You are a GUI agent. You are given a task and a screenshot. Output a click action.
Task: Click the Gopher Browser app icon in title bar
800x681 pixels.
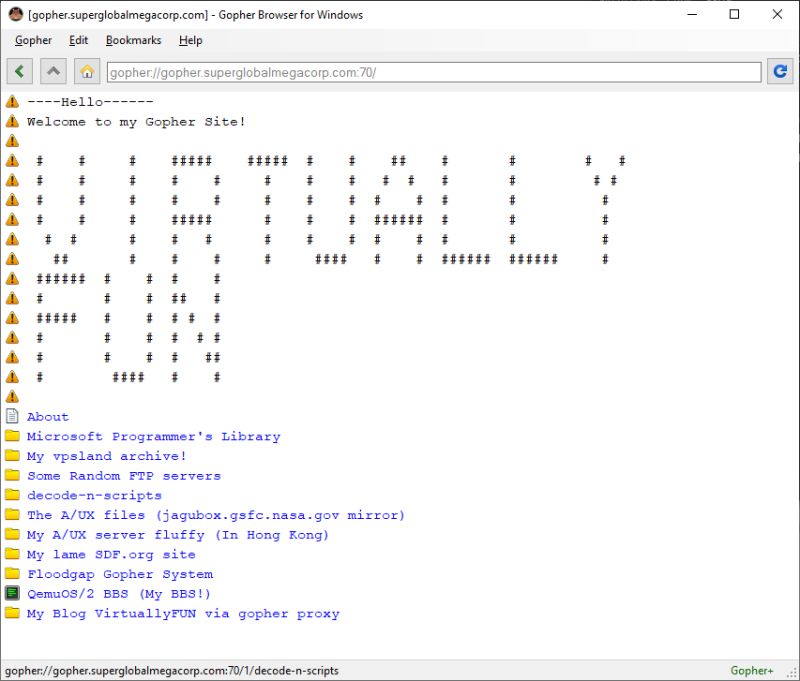pos(16,14)
